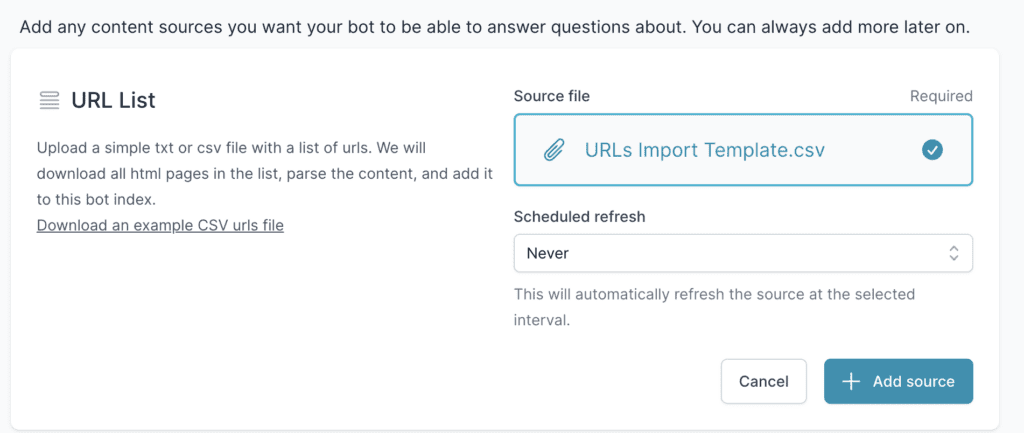Select the word Never in the refresh field
The height and width of the screenshot is (433, 1024).
(548, 253)
